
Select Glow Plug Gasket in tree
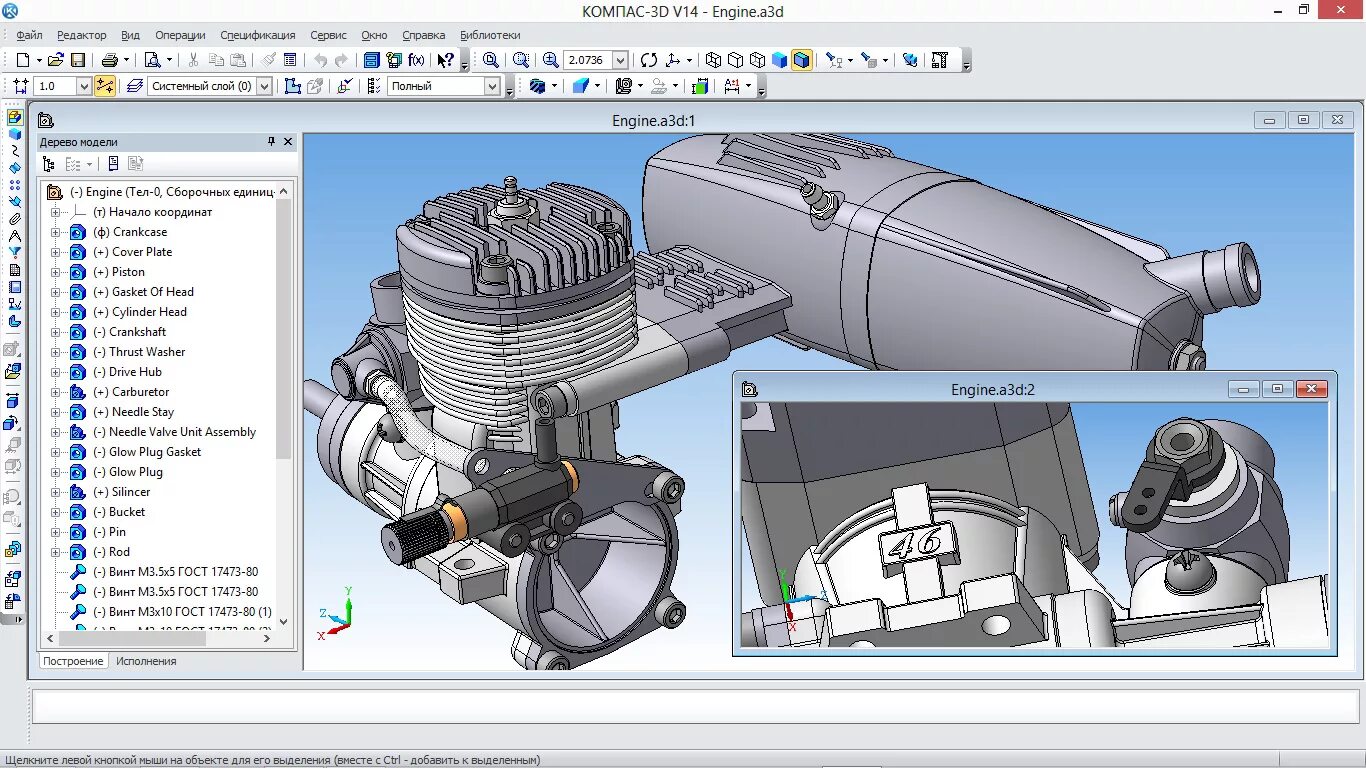147,452
